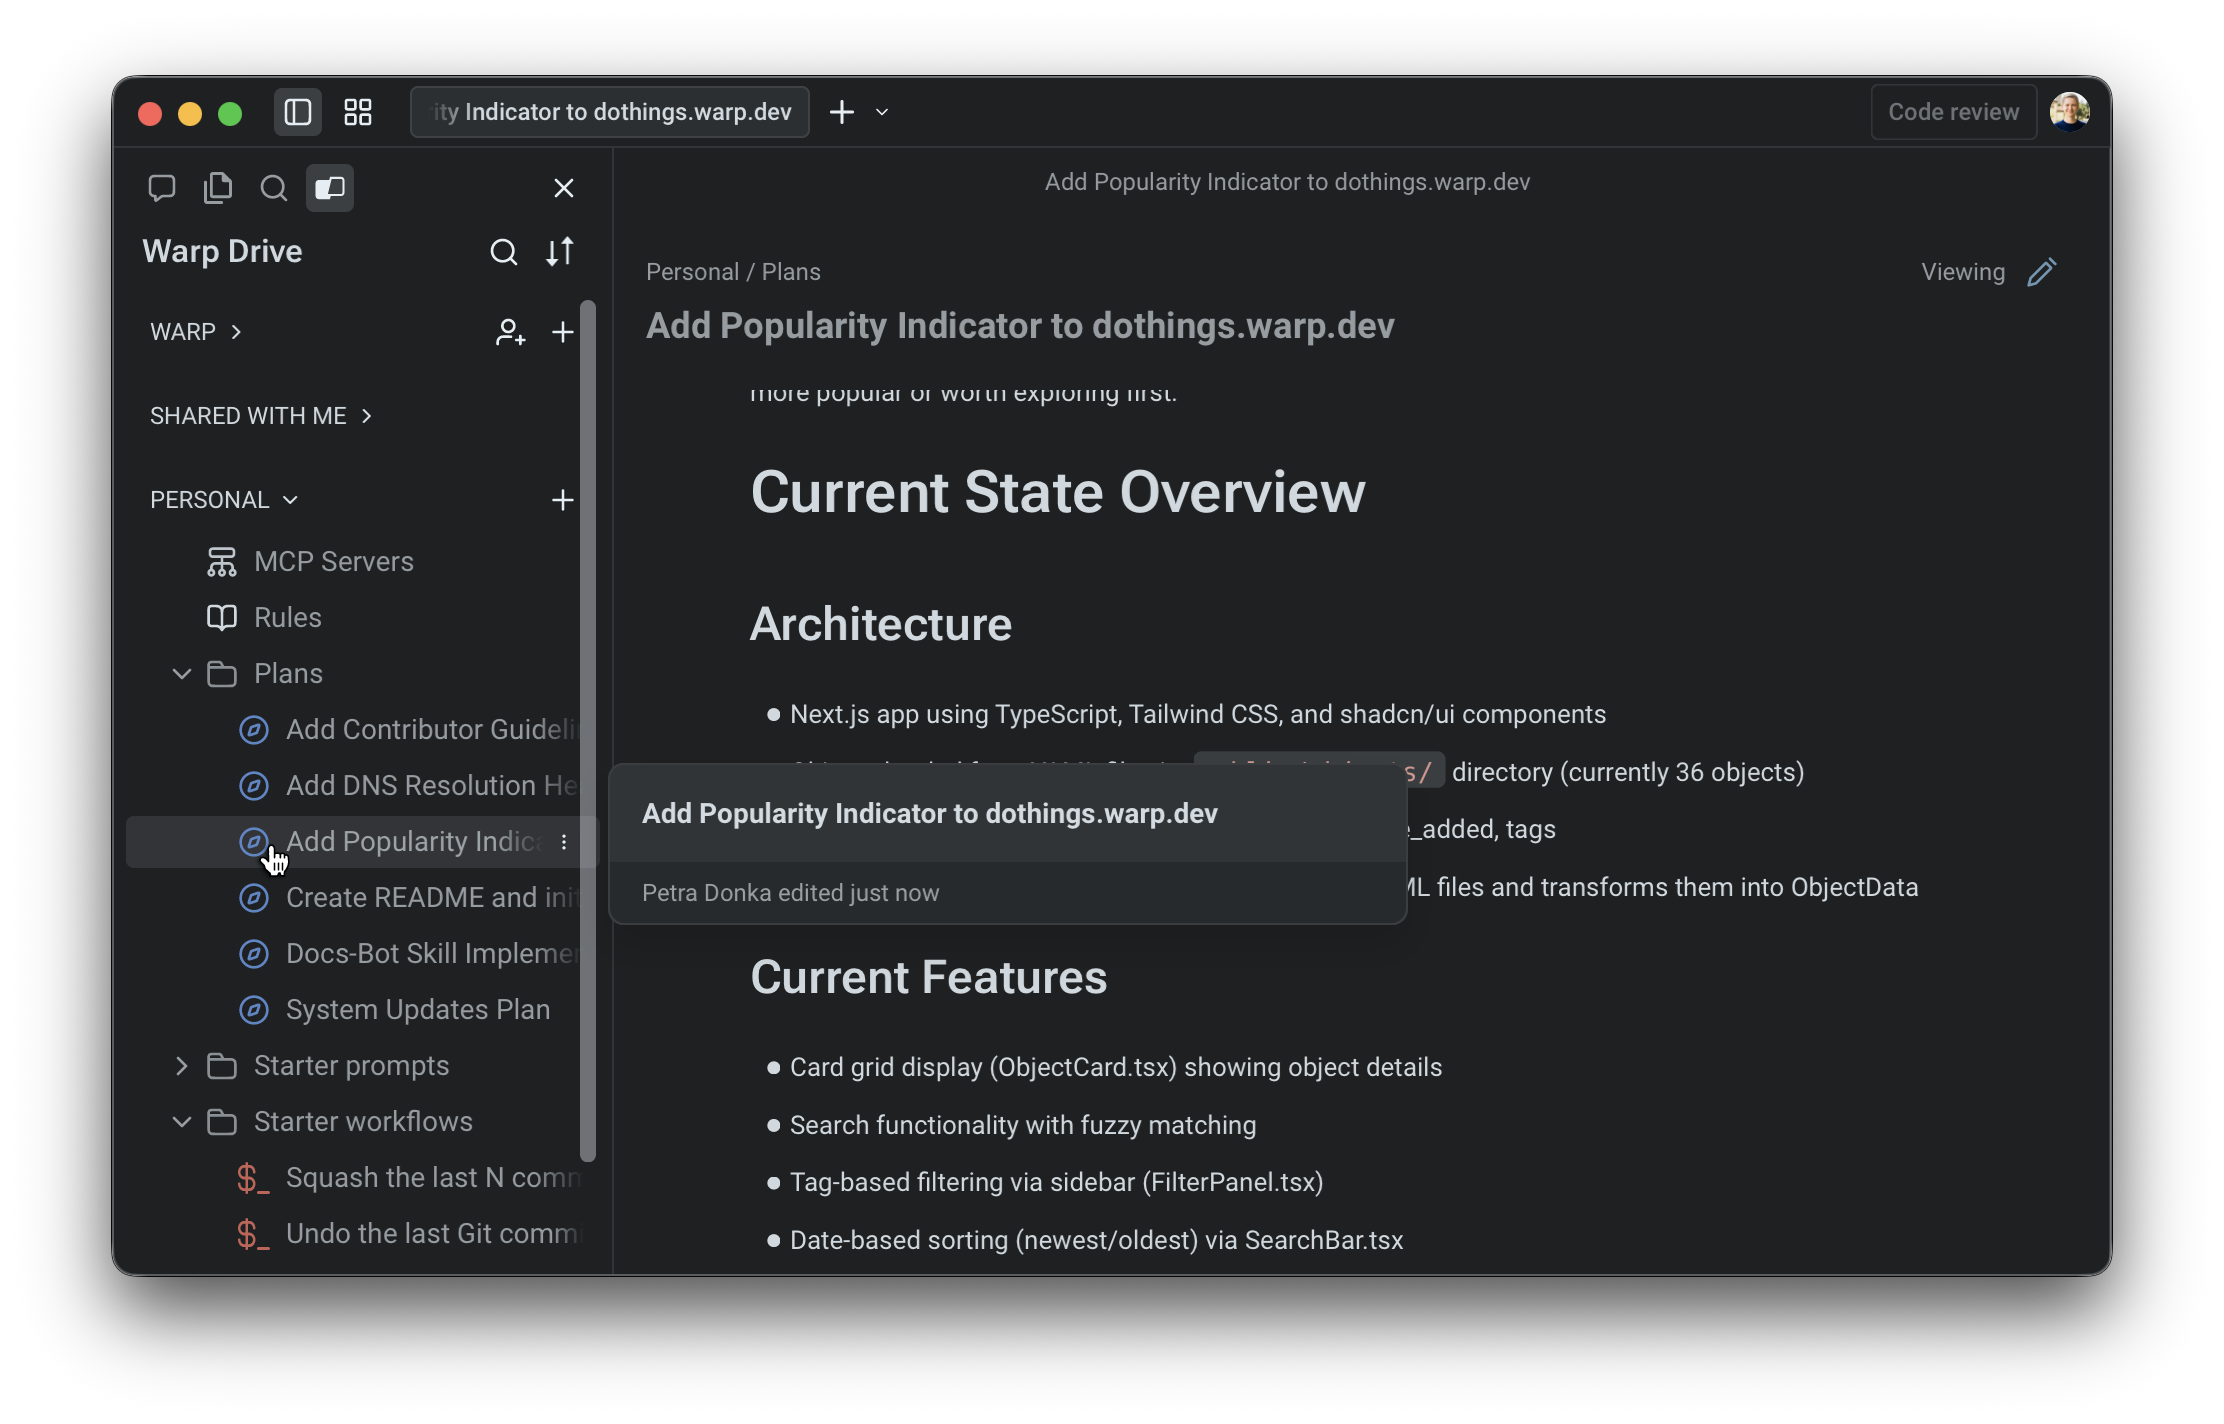Search within Warp Drive
The width and height of the screenshot is (2224, 1424).
(503, 252)
